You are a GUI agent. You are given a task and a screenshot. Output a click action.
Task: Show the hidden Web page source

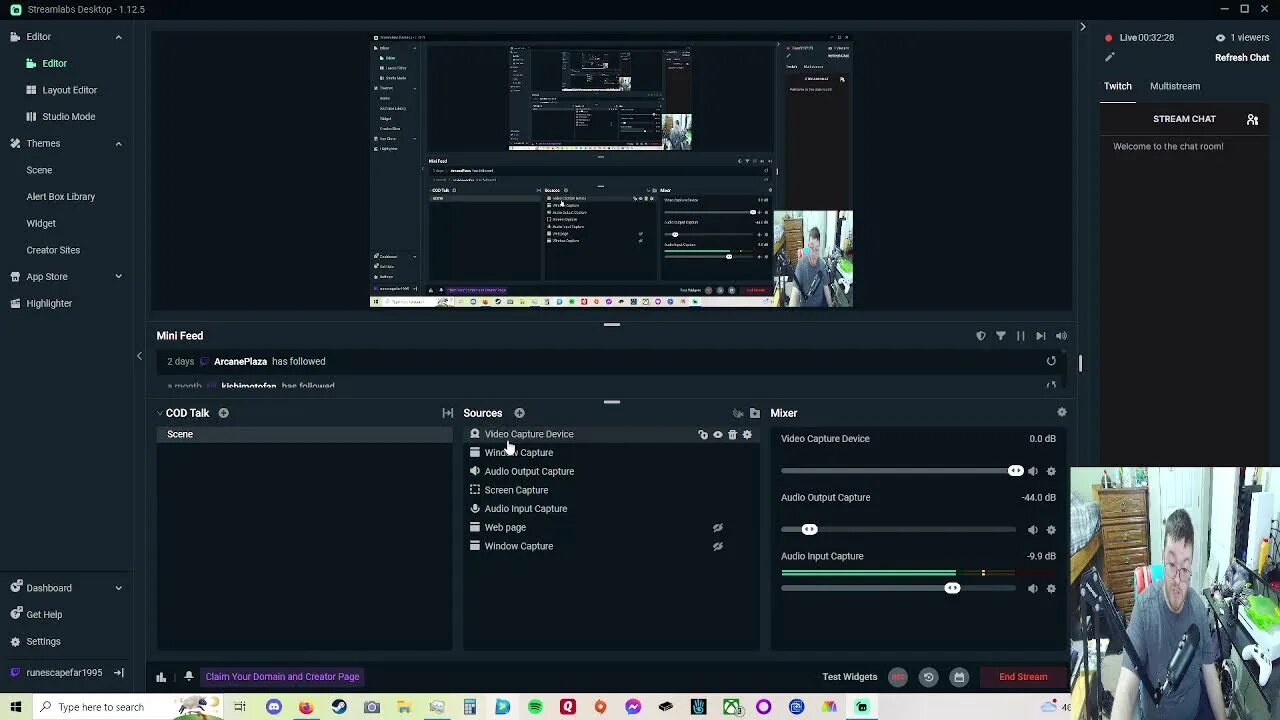coord(717,527)
